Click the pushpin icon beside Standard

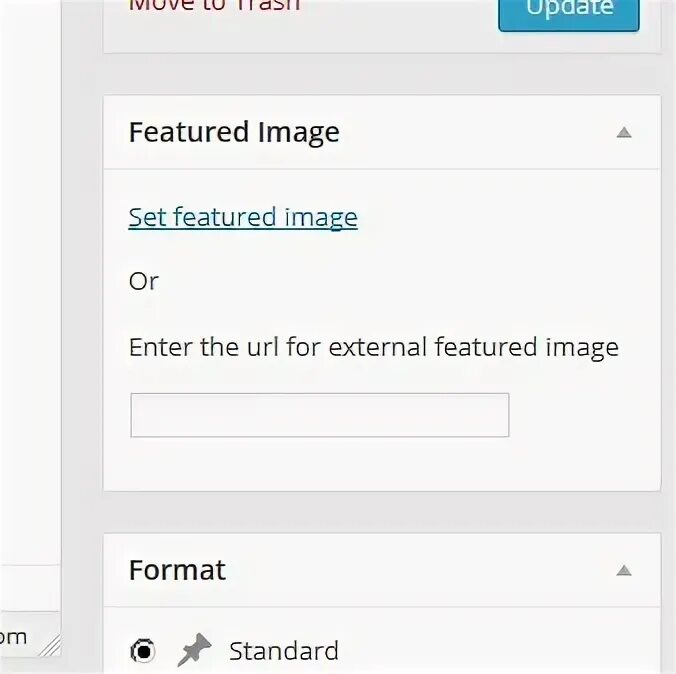(x=194, y=649)
